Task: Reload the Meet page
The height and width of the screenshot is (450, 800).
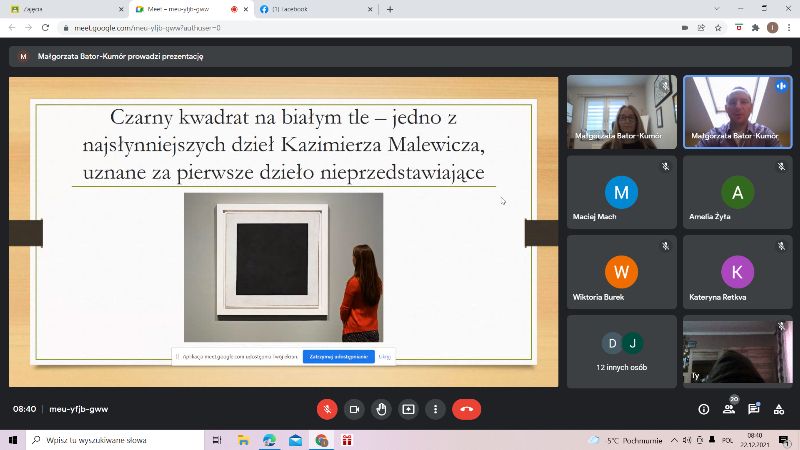Action: point(45,28)
